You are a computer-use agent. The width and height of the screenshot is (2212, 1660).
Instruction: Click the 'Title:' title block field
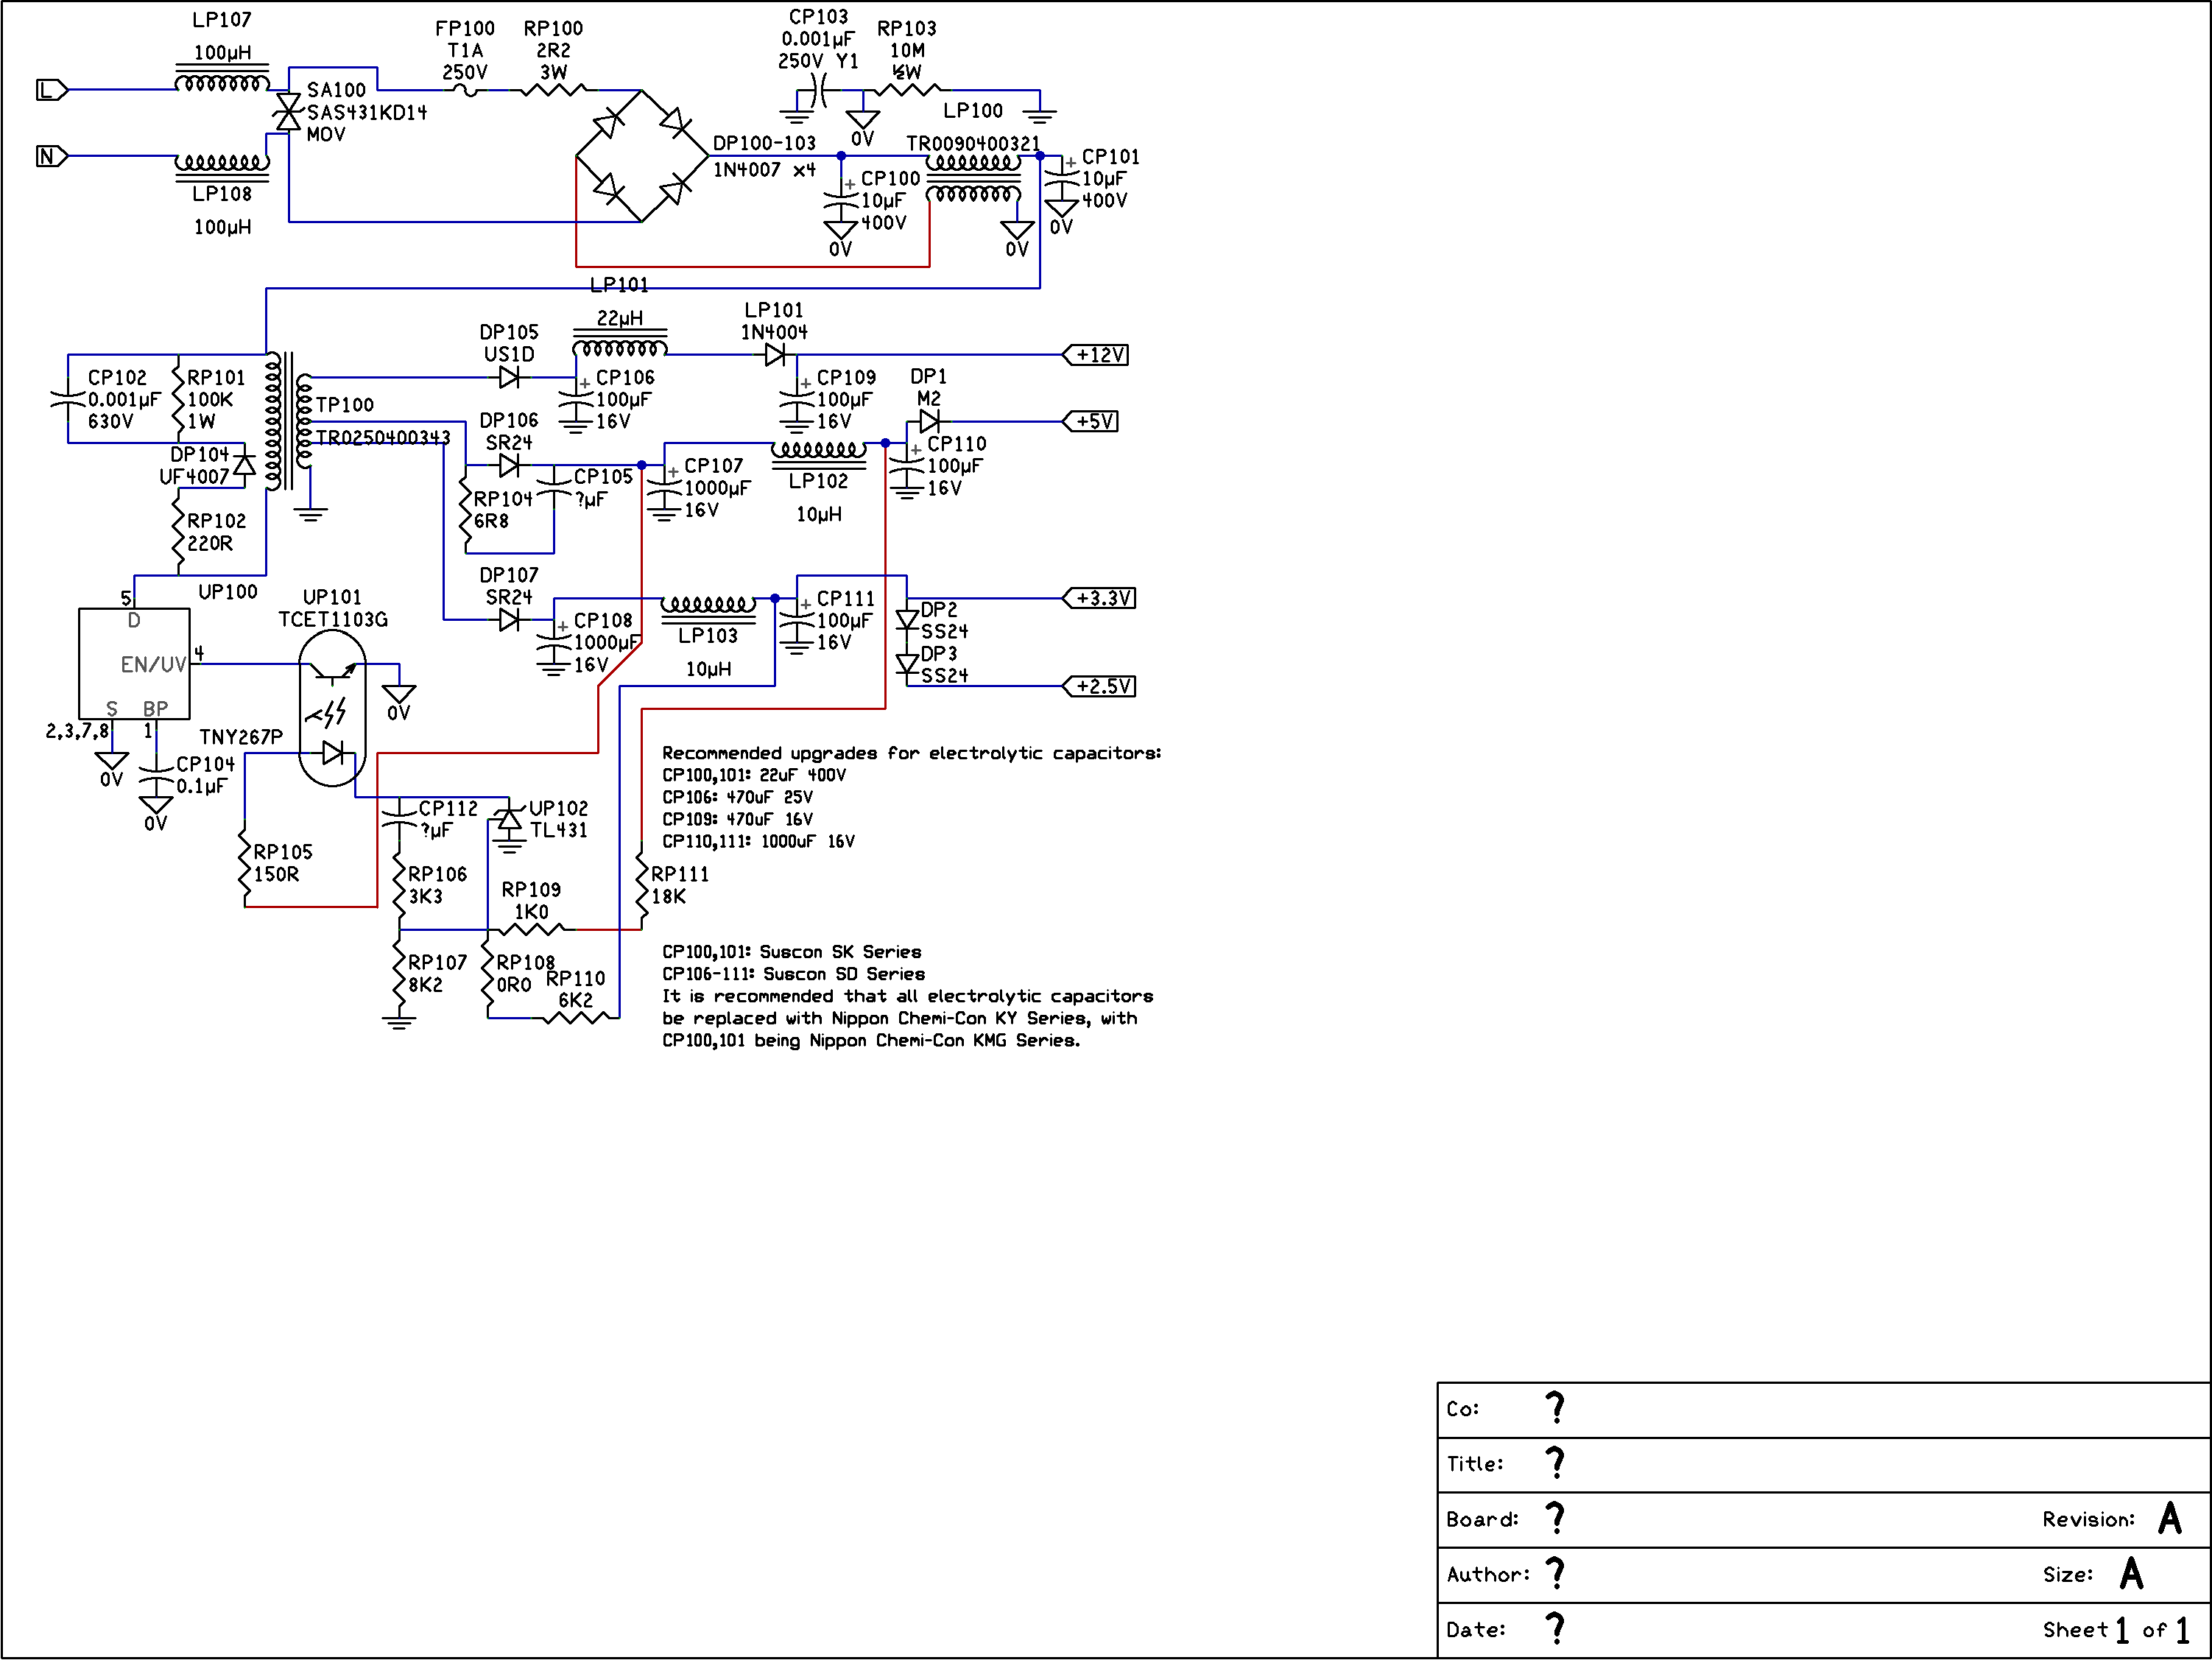click(x=1823, y=1465)
